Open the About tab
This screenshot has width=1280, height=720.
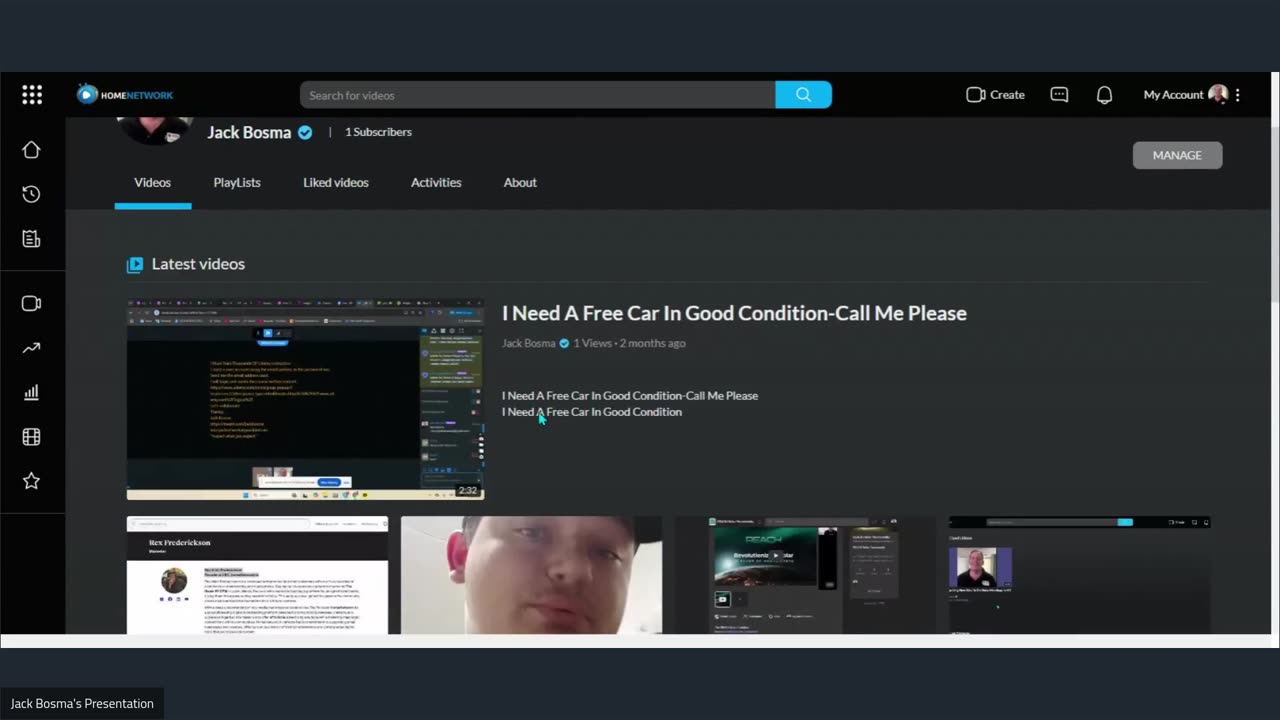(520, 182)
